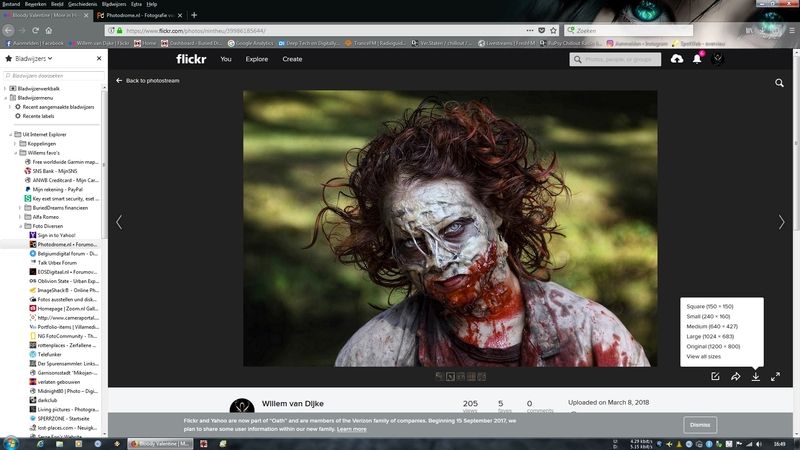
Task: Open the page actions three-dots menu
Action: click(x=530, y=31)
